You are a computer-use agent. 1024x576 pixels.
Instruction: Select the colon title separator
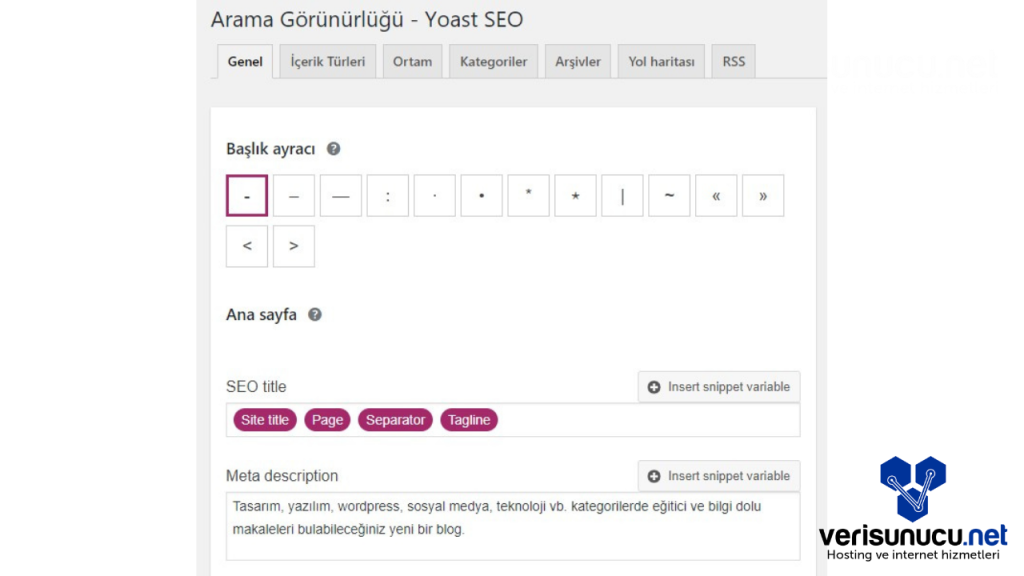[x=388, y=196]
